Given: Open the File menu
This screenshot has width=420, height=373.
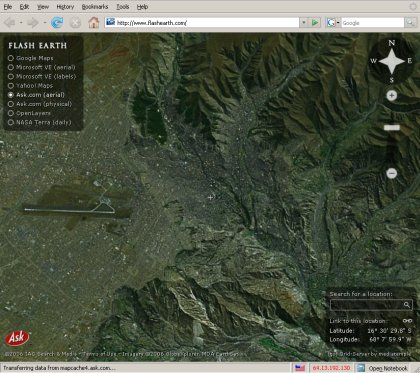Looking at the screenshot, I should pos(8,7).
